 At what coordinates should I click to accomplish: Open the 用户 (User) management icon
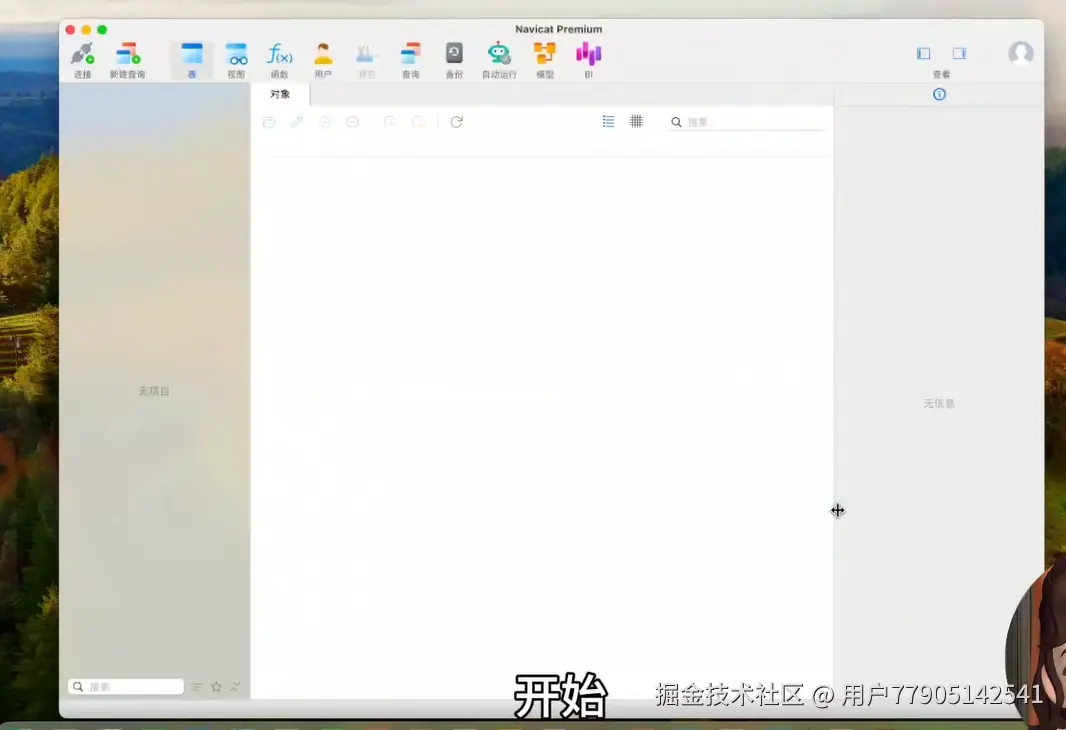pos(322,55)
